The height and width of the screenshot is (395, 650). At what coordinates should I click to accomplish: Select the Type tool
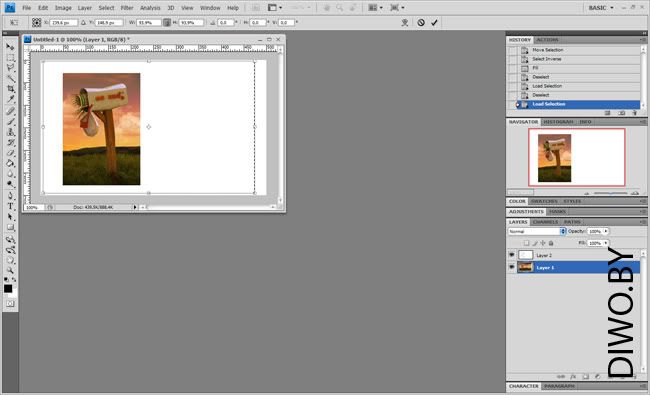[10, 206]
